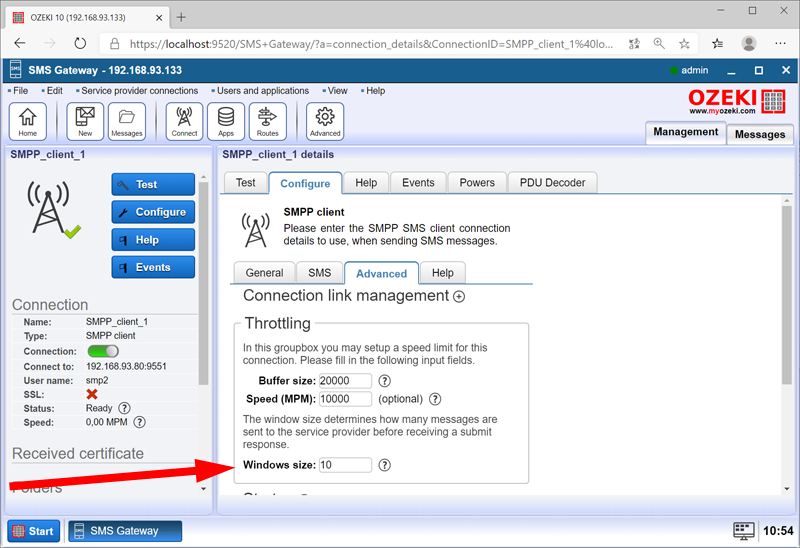Open the Messages folder toolbar icon

pos(127,121)
